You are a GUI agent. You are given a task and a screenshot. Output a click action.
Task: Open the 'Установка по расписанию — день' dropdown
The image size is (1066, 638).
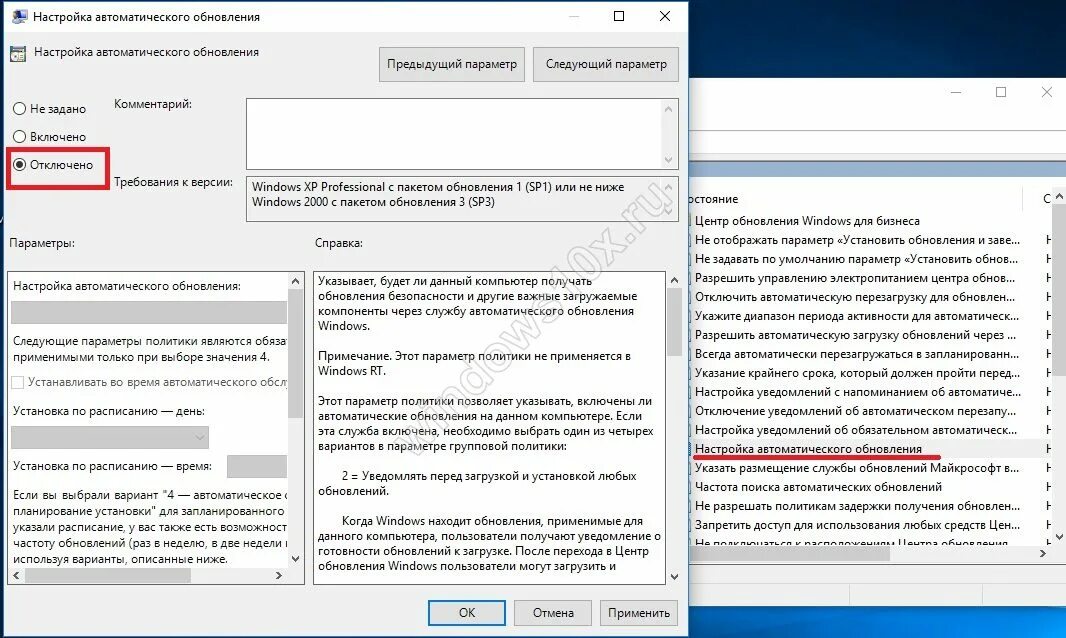(x=110, y=437)
